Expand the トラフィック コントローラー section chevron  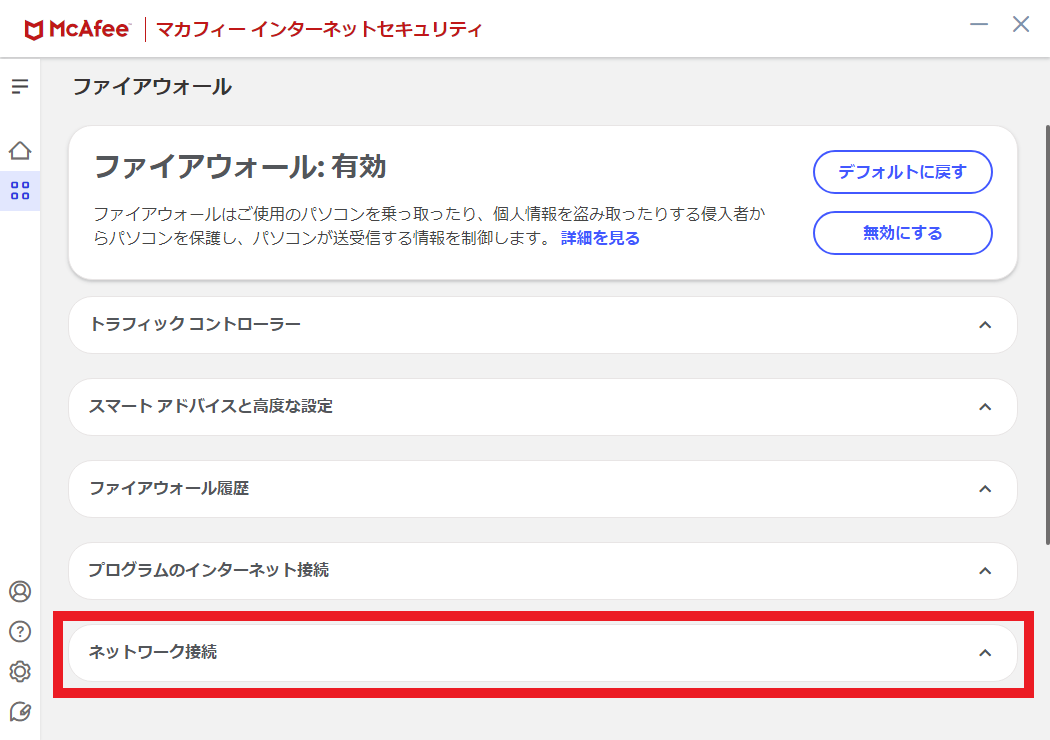pyautogui.click(x=985, y=325)
